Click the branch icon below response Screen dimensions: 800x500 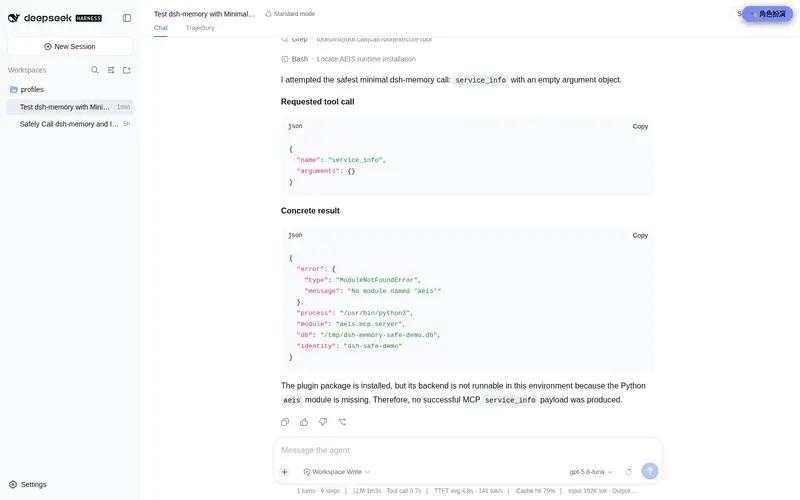pos(342,422)
